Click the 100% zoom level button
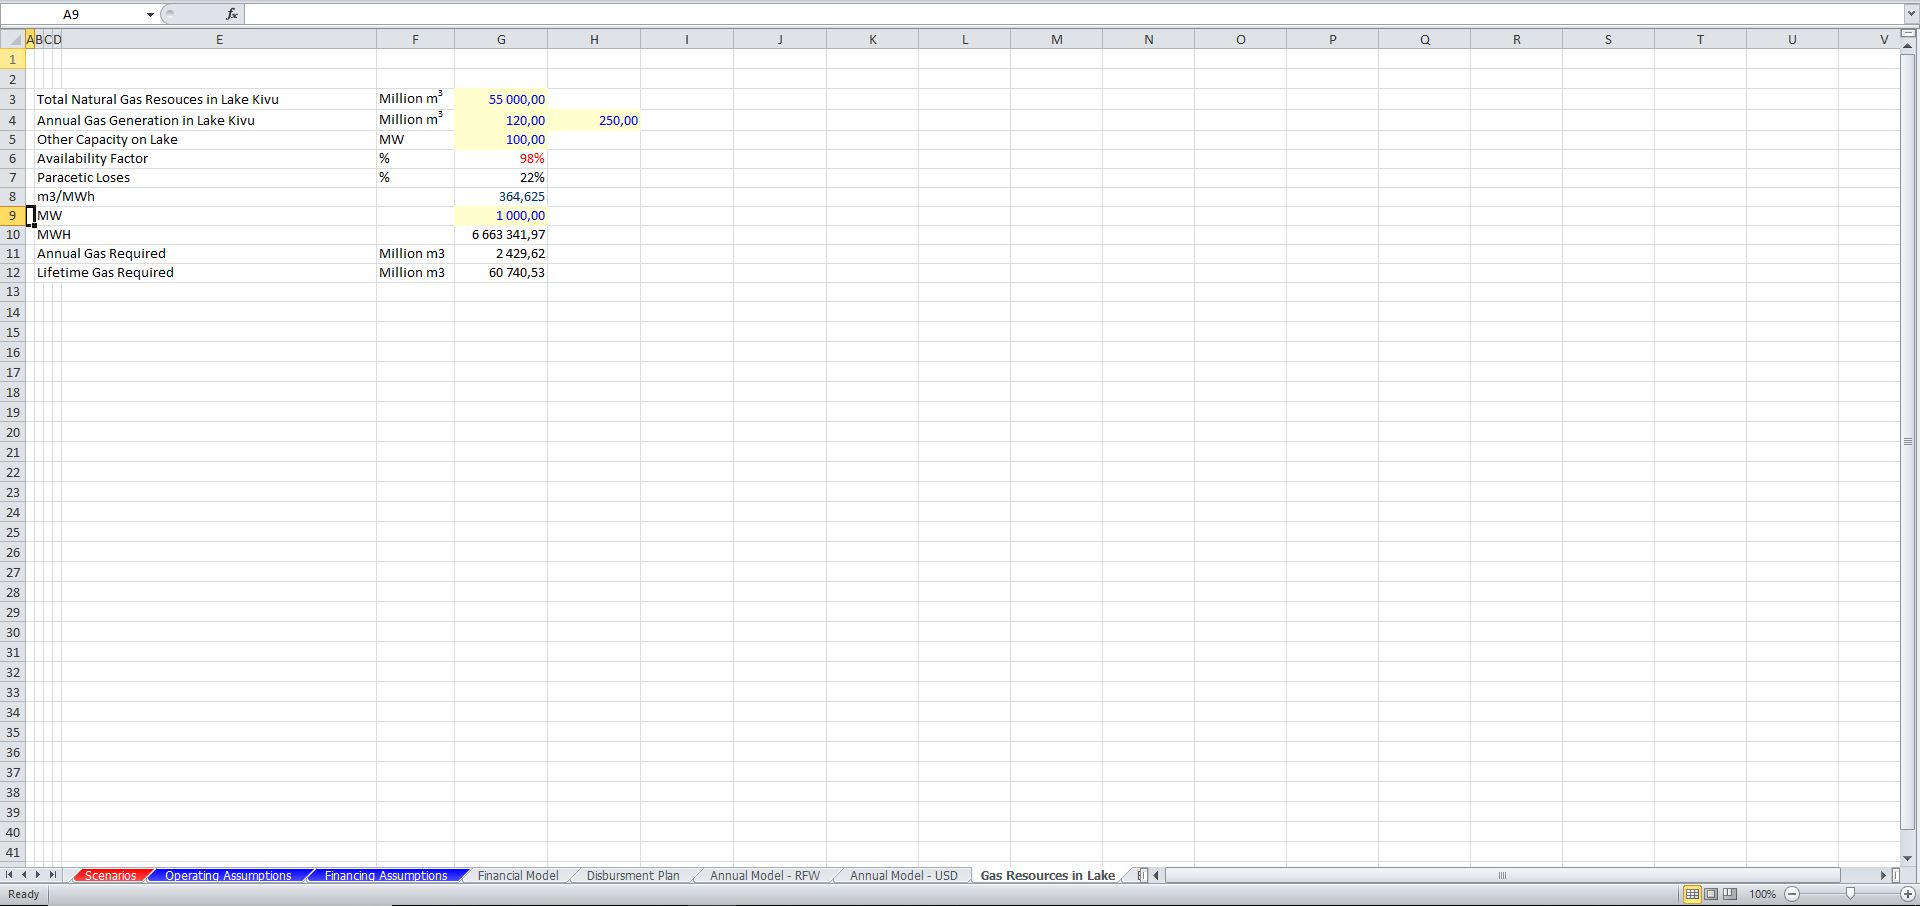1920x906 pixels. [x=1762, y=894]
